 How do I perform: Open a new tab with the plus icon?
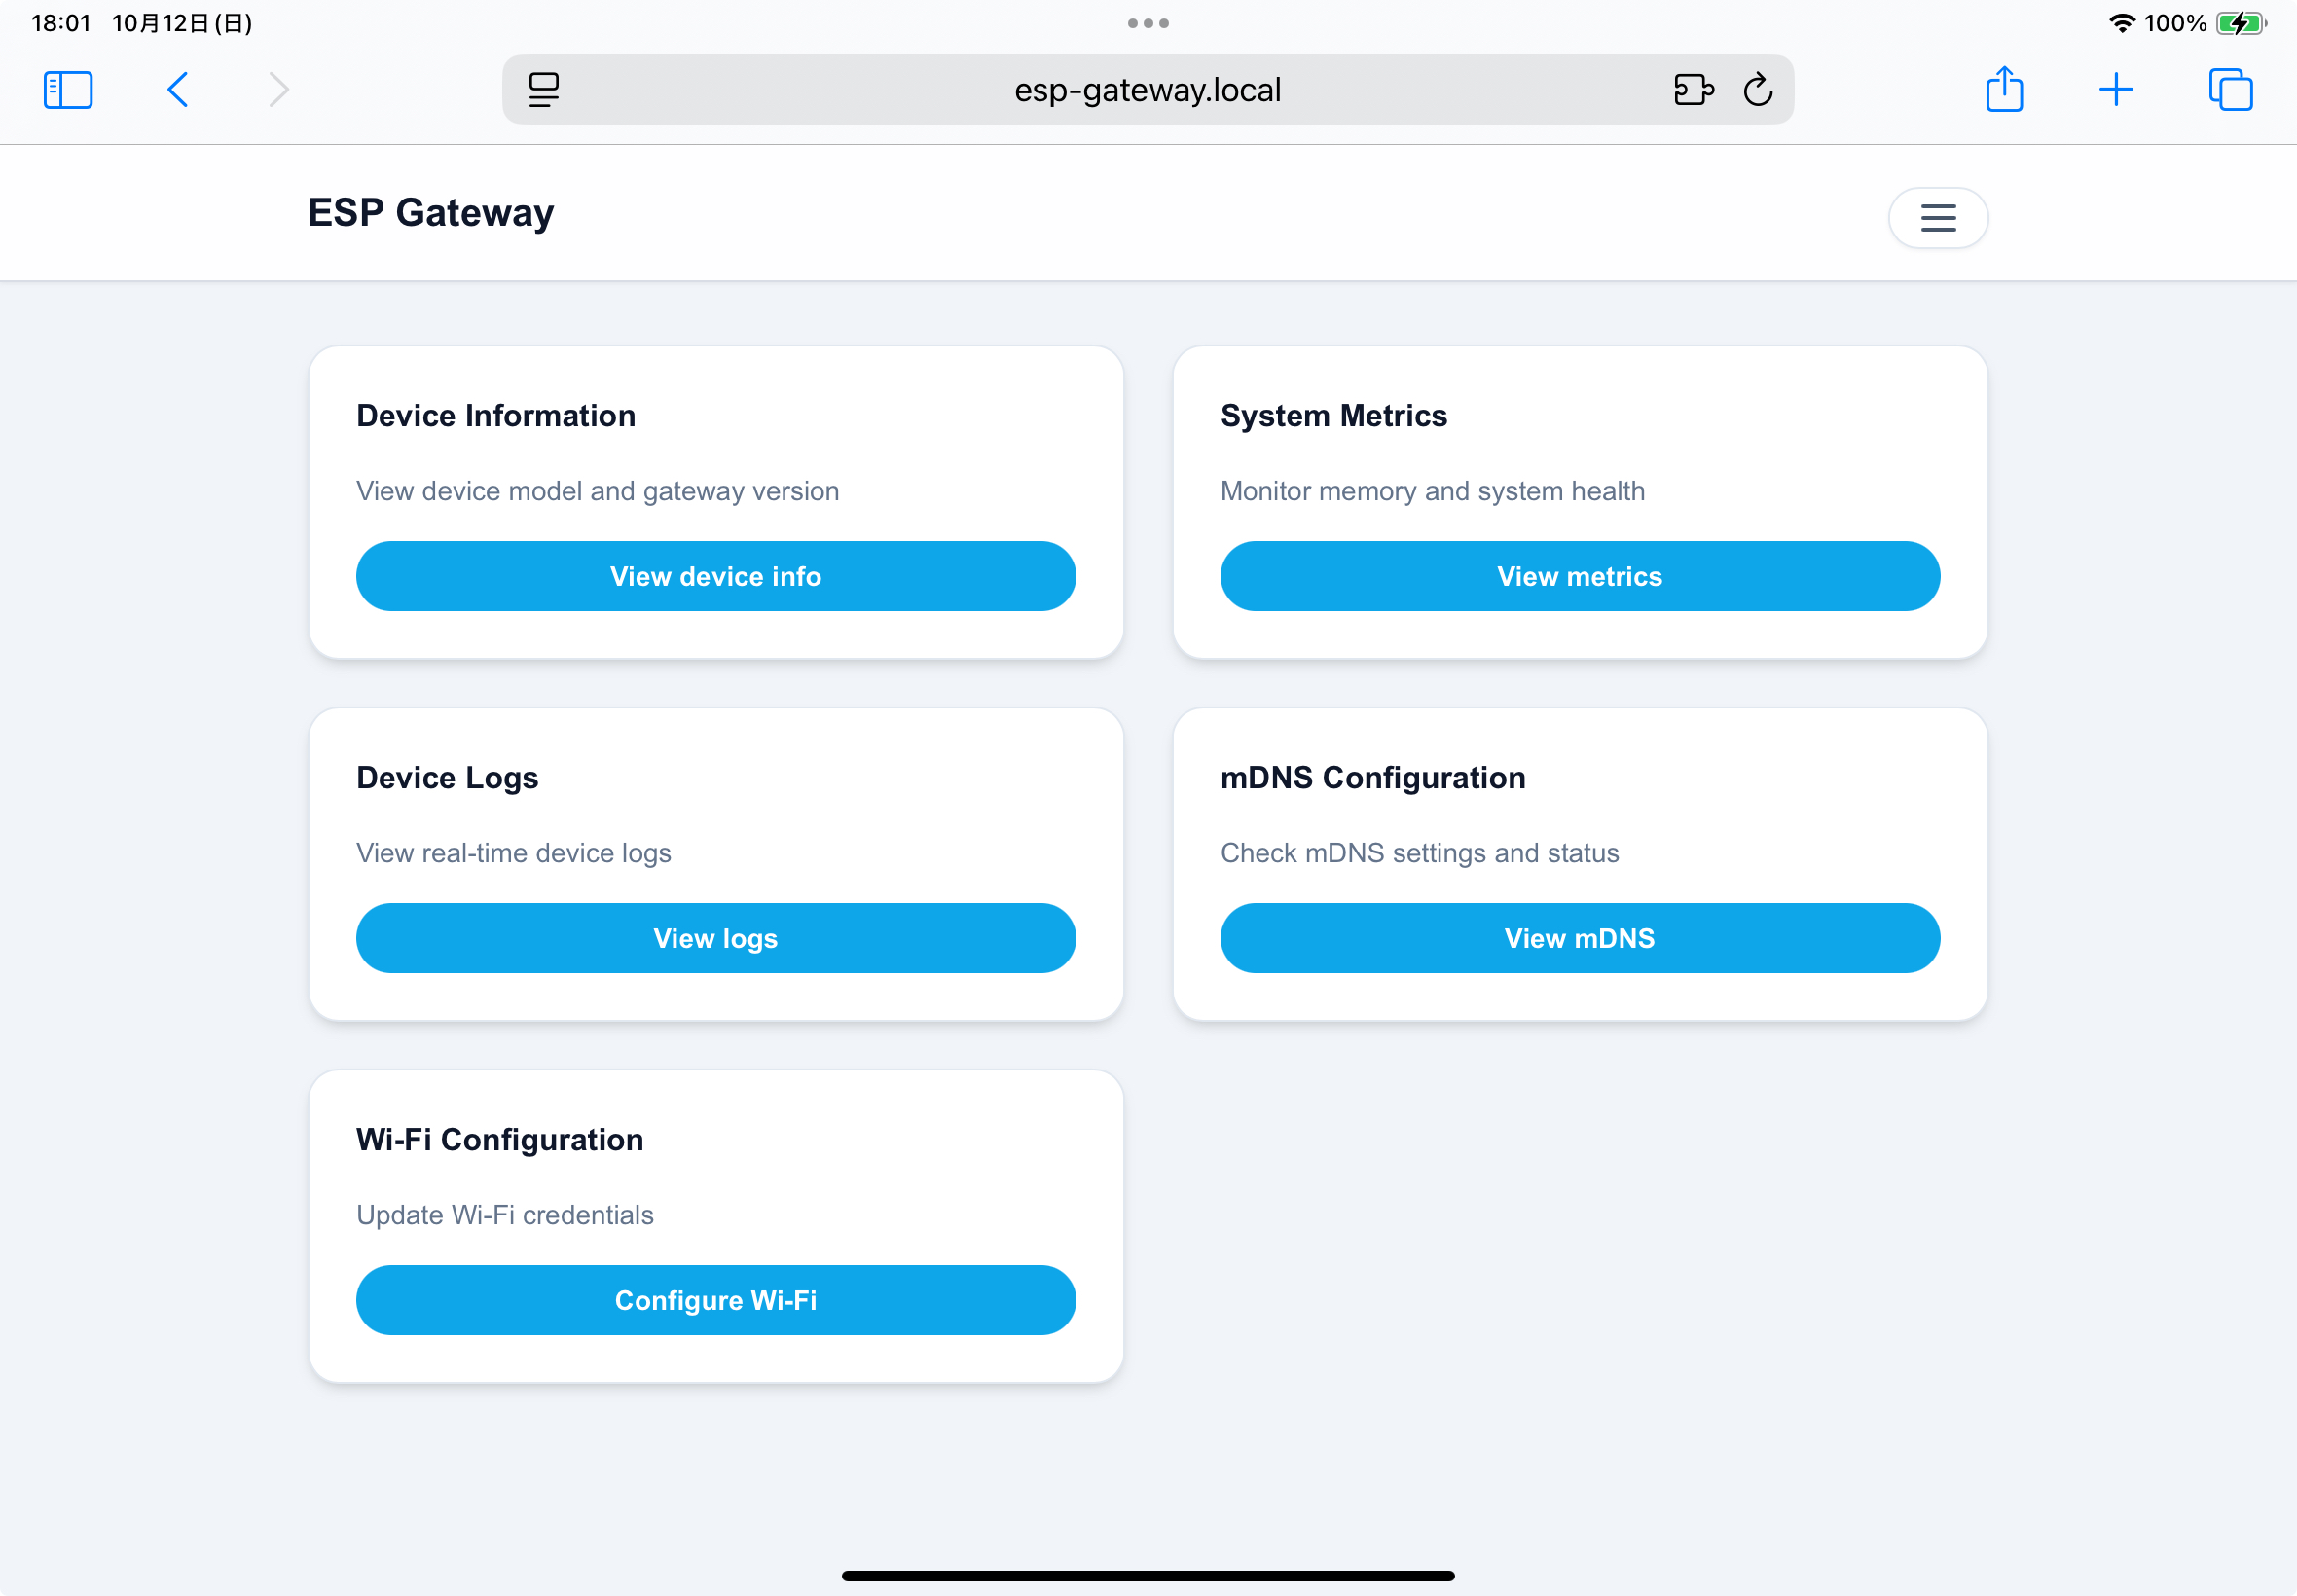[2117, 89]
